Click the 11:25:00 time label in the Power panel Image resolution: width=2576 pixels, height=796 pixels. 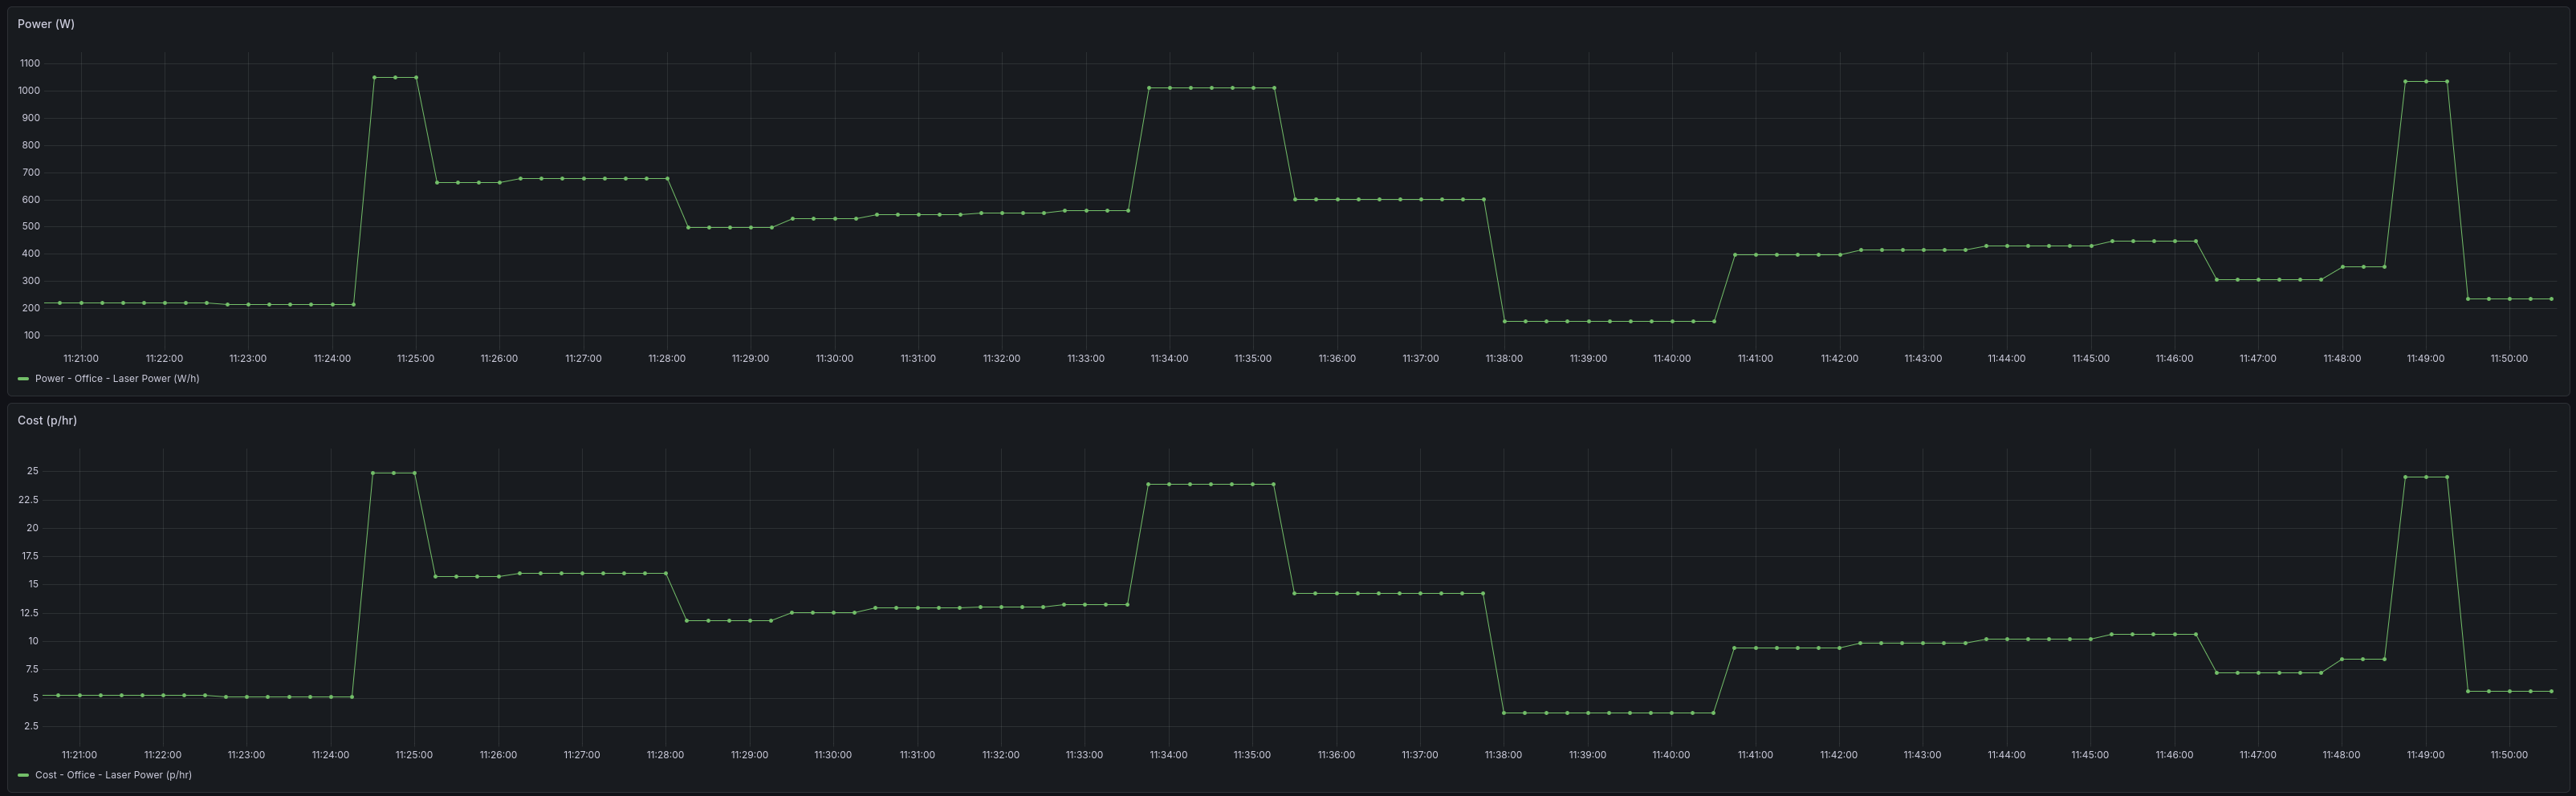[x=415, y=359]
